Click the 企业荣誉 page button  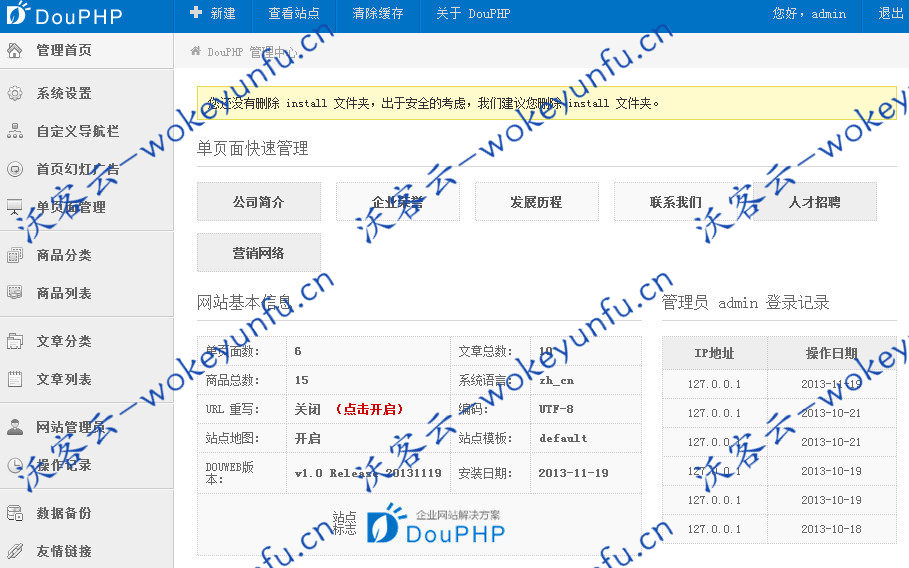(x=398, y=202)
